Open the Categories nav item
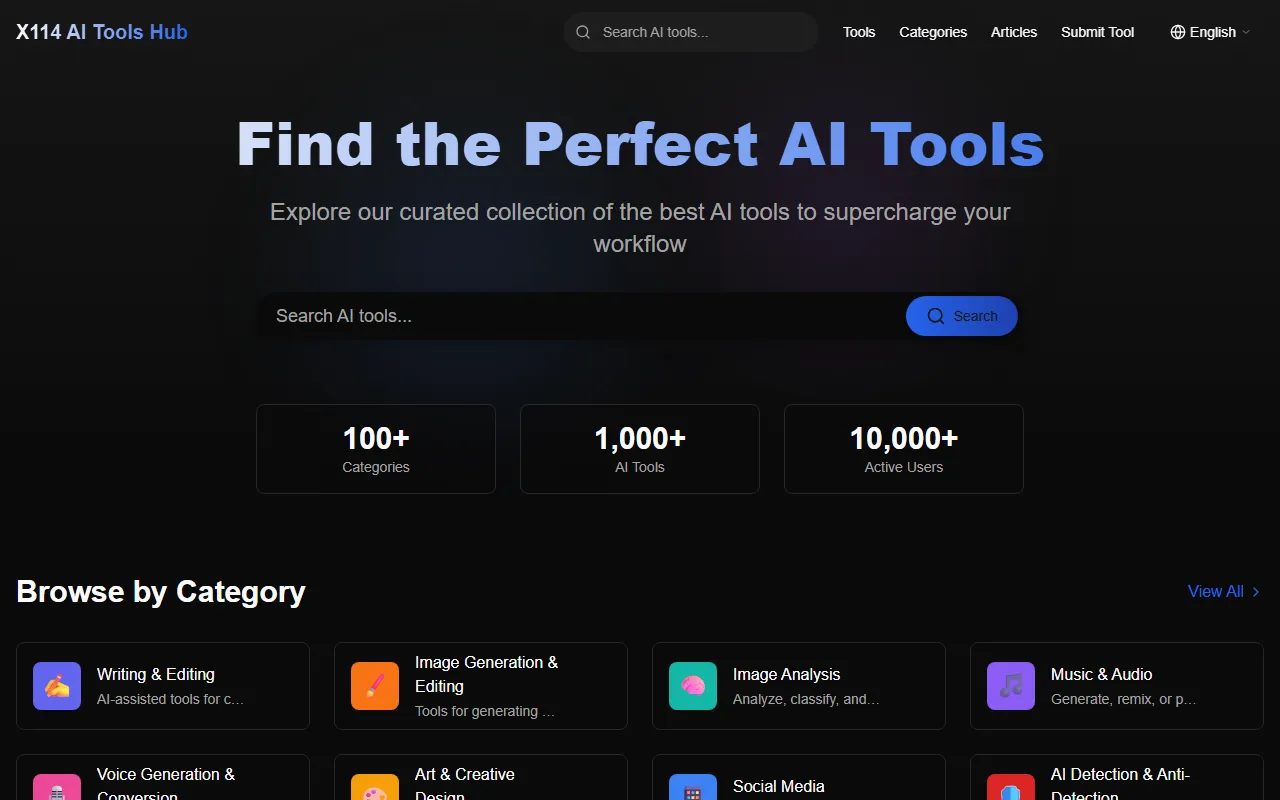Image resolution: width=1280 pixels, height=800 pixels. pos(933,32)
